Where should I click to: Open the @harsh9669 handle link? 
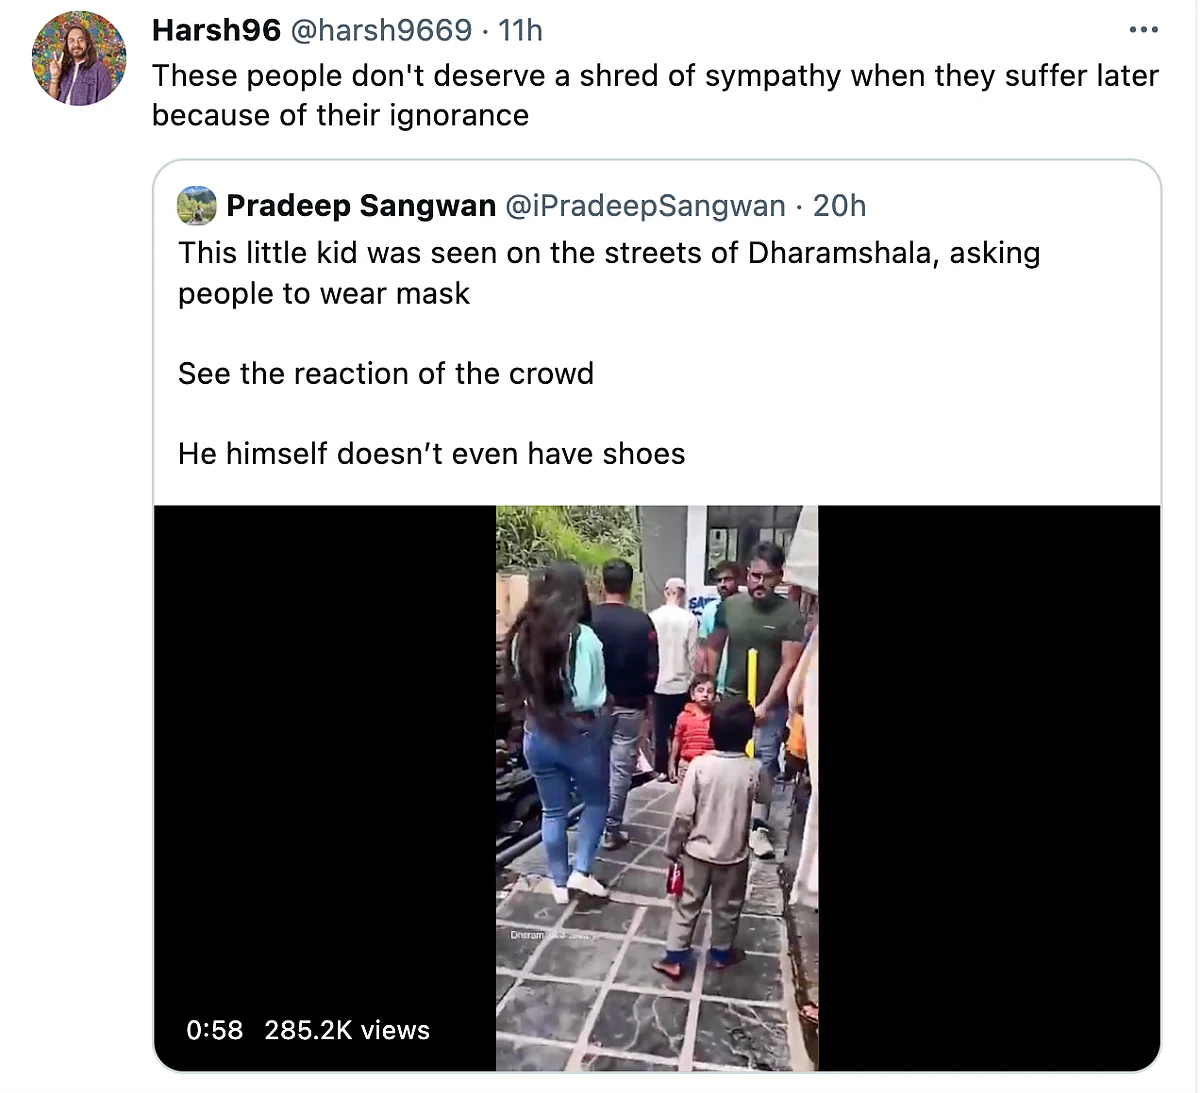click(380, 30)
